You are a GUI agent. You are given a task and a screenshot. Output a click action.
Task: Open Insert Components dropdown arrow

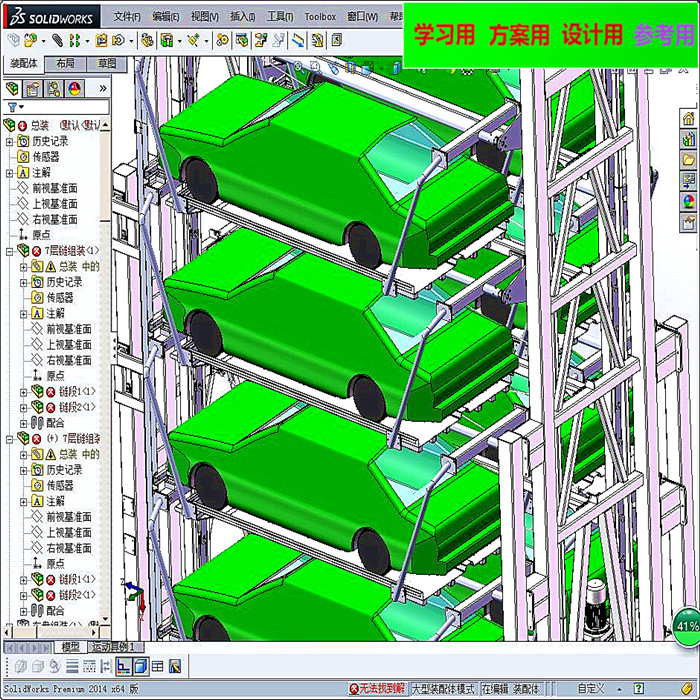43,42
